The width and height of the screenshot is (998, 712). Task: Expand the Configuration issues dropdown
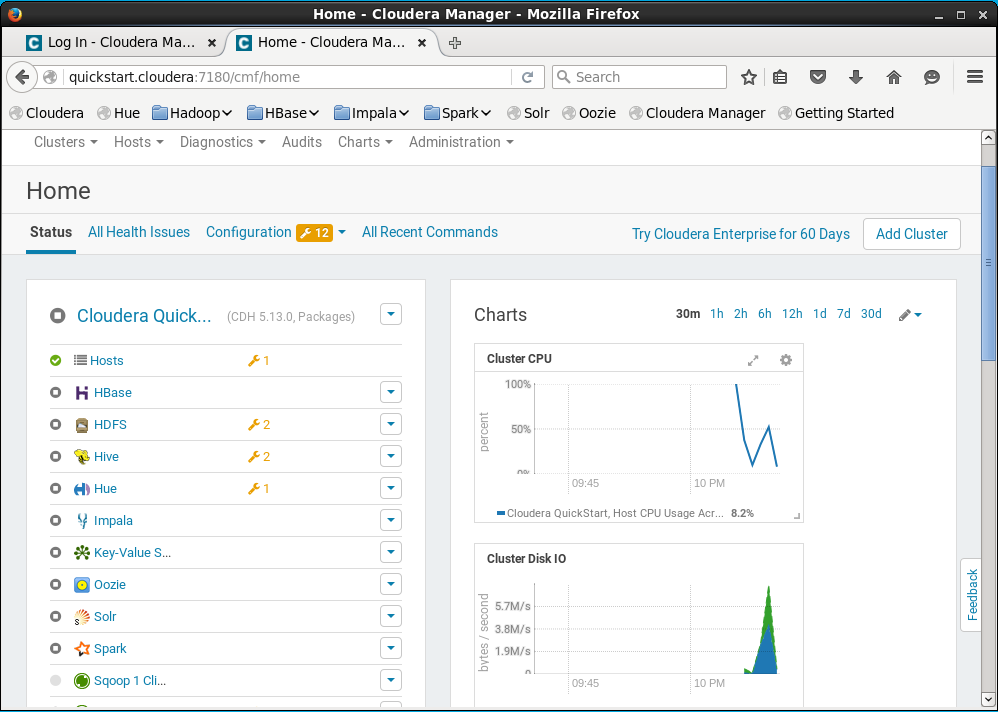click(340, 231)
